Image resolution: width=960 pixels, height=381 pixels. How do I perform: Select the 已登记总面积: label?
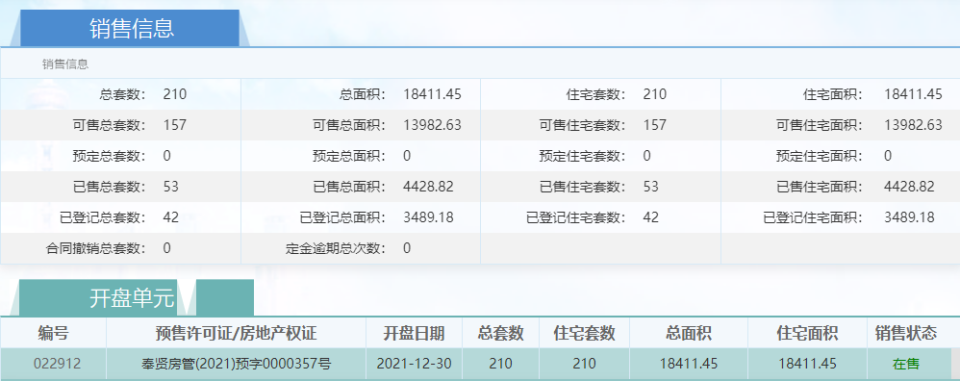[x=343, y=217]
